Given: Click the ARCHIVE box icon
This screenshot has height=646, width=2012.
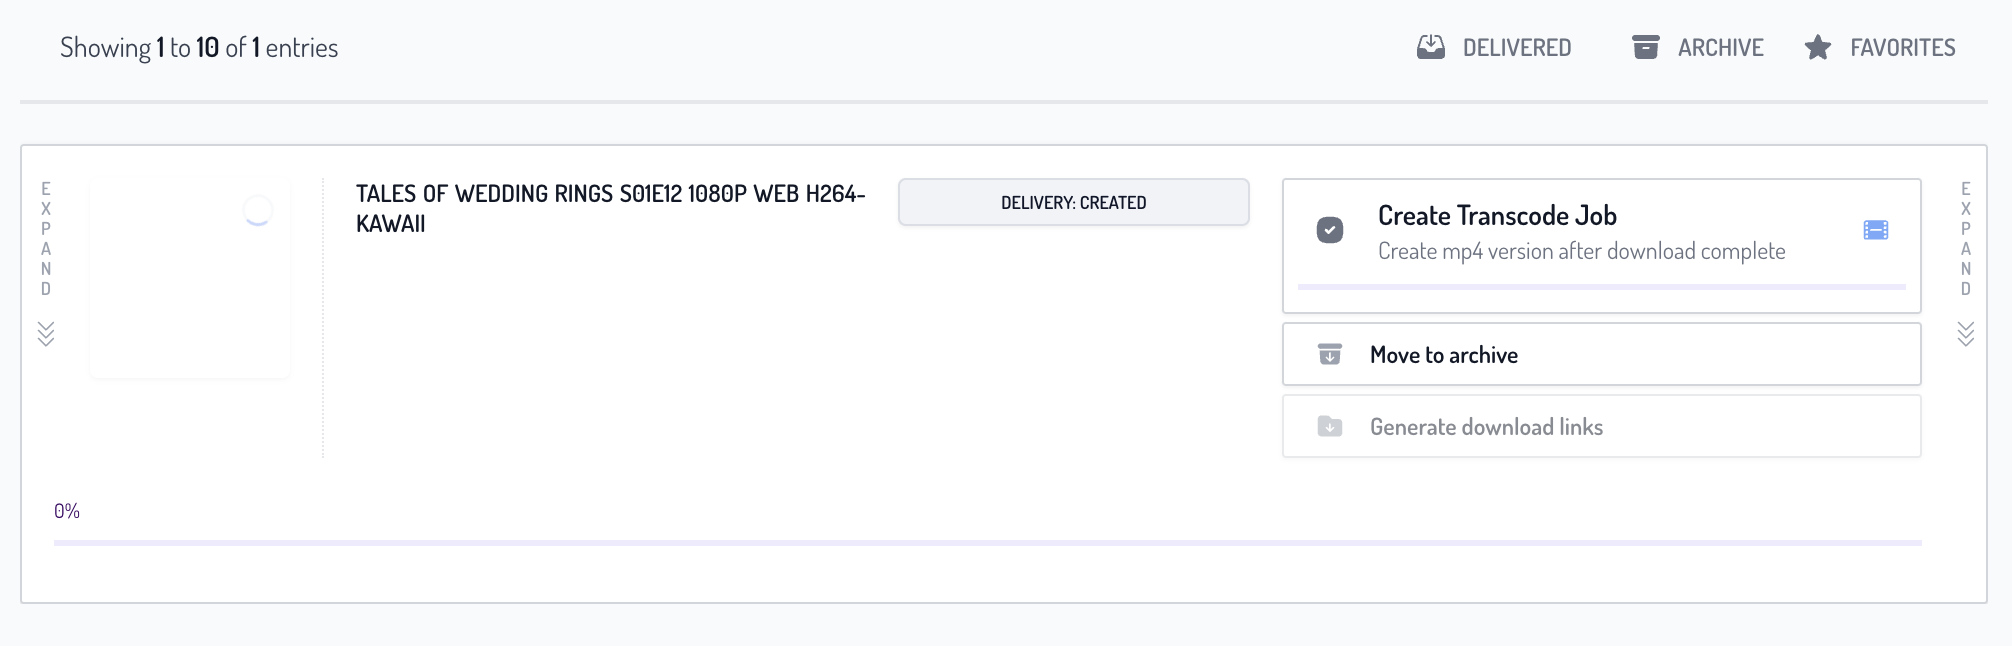Looking at the screenshot, I should (1646, 46).
